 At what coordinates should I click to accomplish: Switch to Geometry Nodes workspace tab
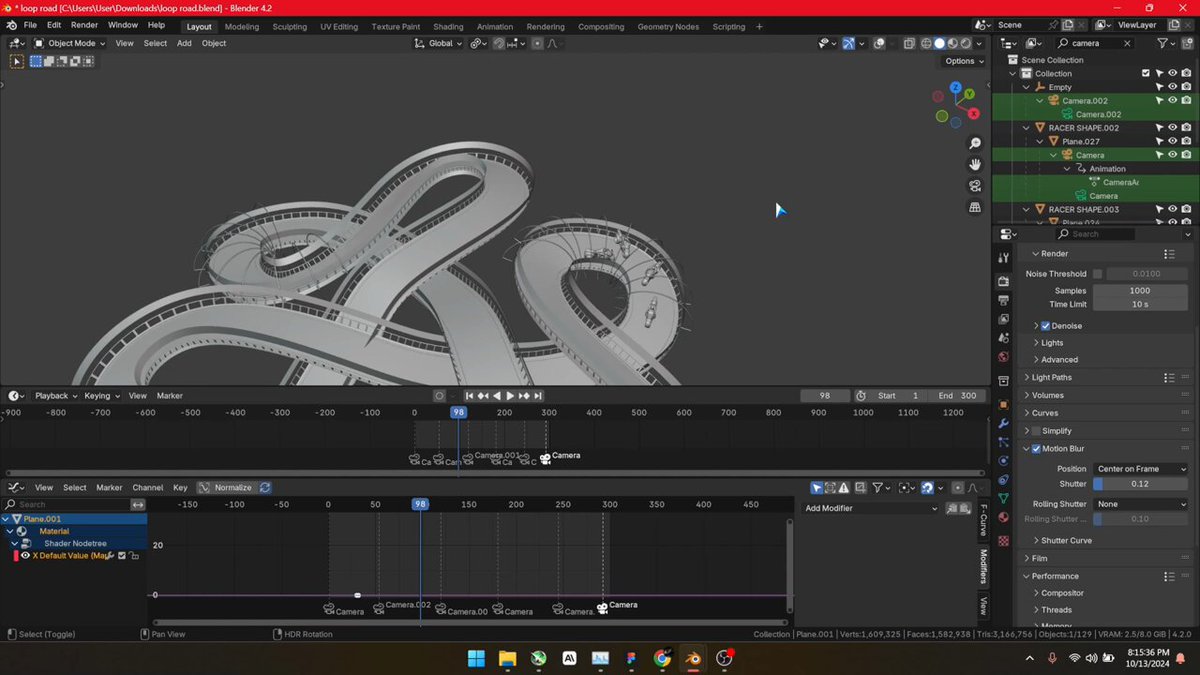668,27
